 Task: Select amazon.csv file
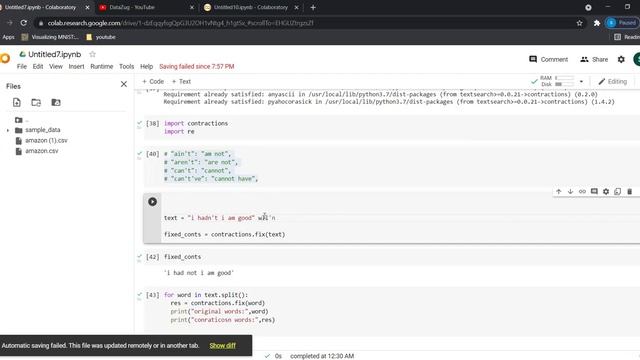42,151
